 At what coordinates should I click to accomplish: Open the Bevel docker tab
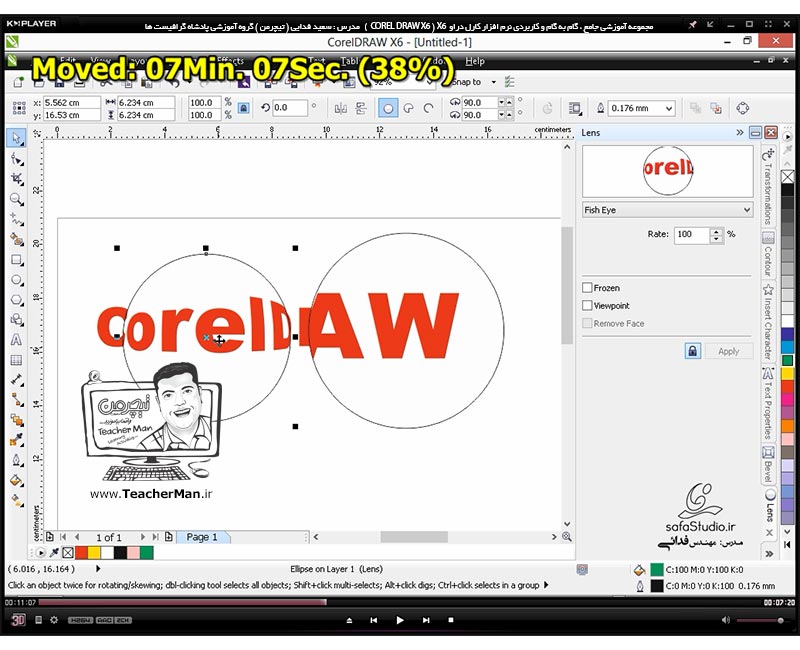coord(768,464)
